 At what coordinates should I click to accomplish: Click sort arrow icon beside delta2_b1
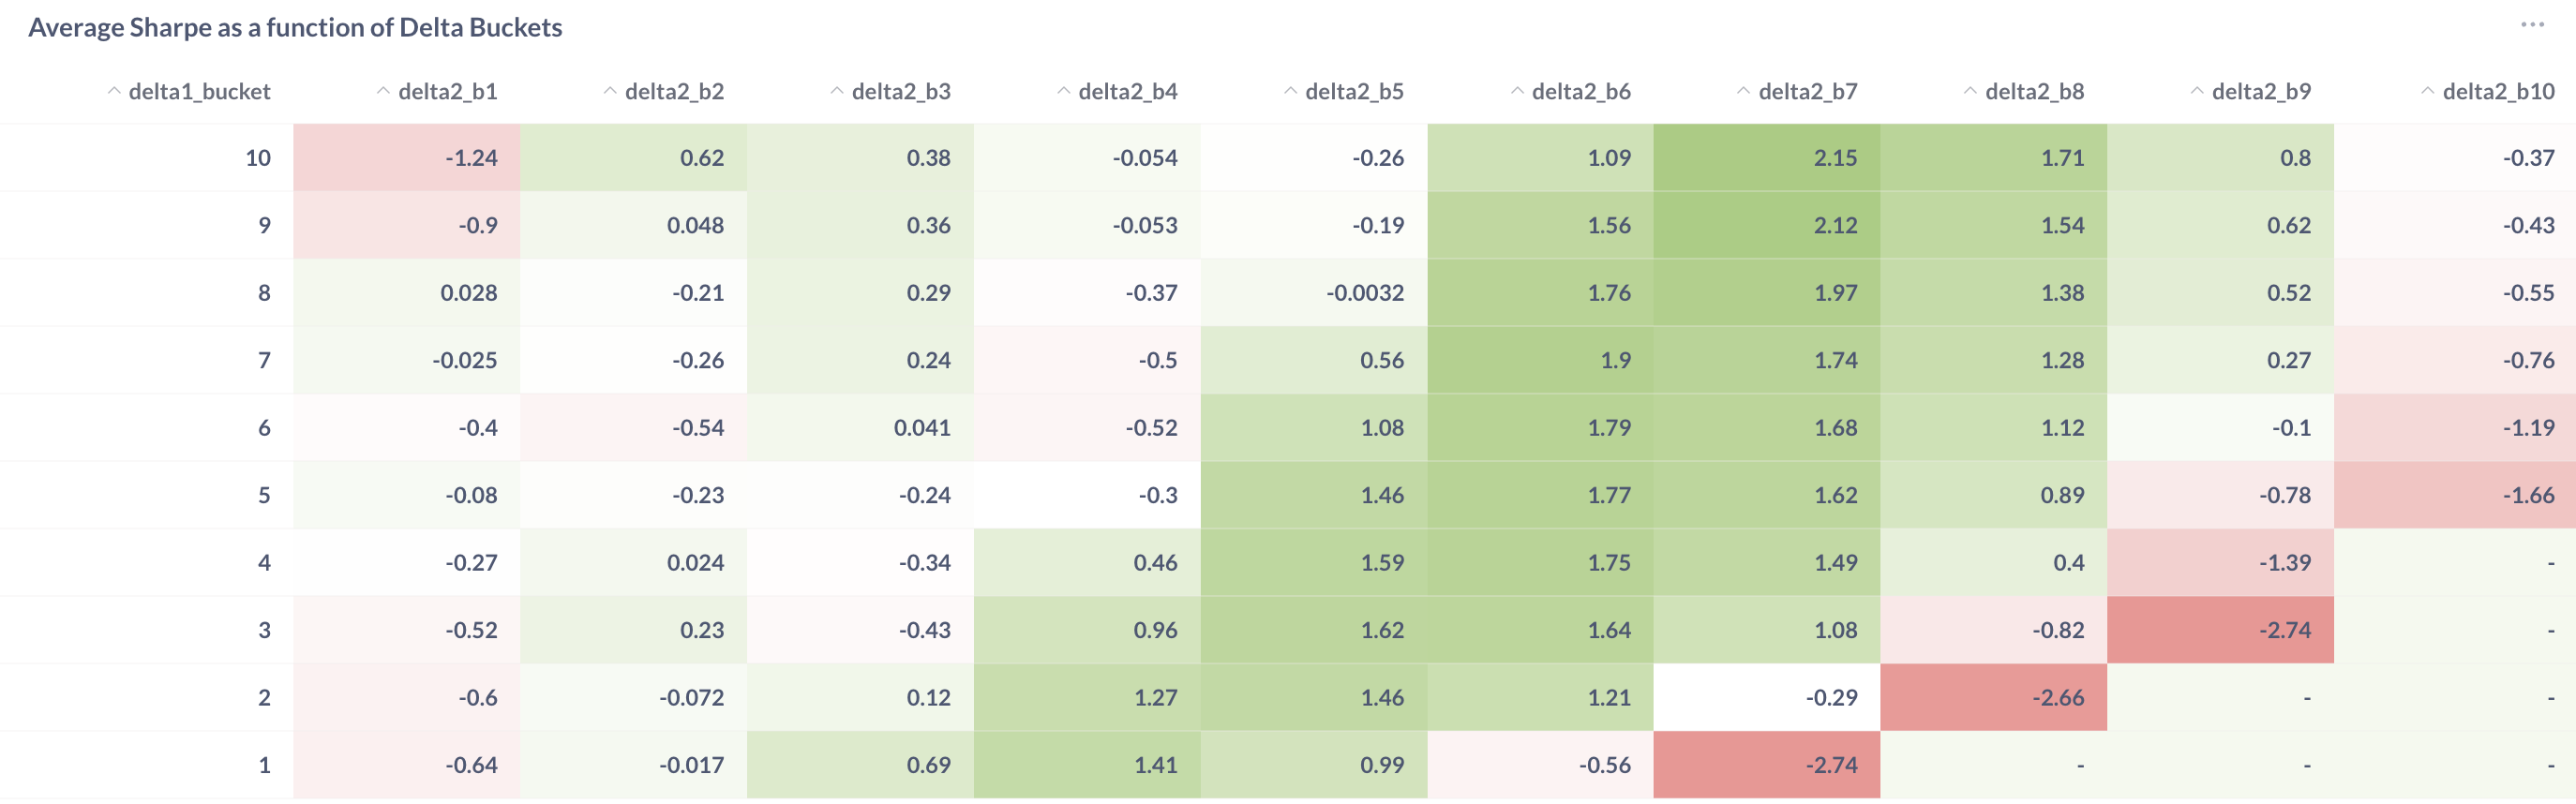tap(383, 91)
